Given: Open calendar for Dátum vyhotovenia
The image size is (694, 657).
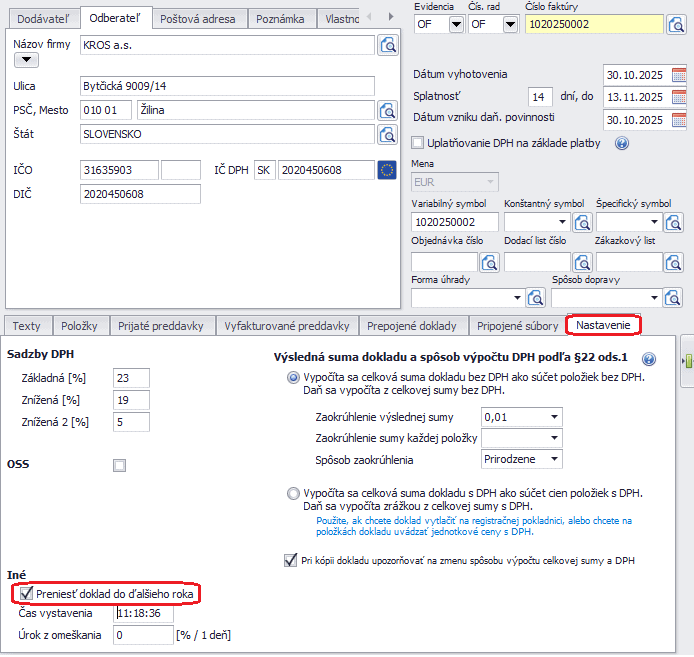Looking at the screenshot, I should pyautogui.click(x=680, y=75).
